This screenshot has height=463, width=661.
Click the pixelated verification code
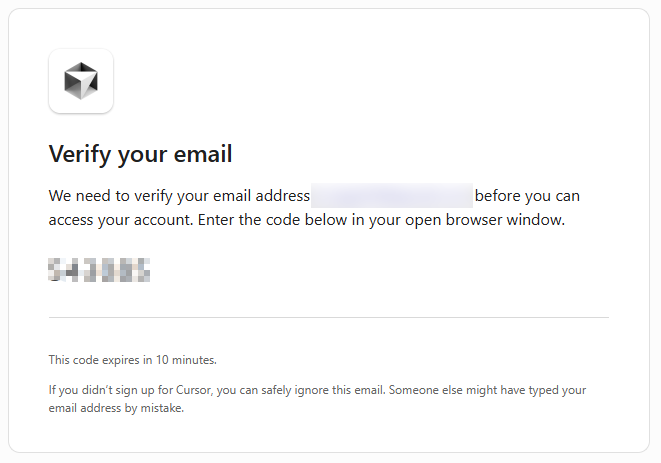pos(99,270)
